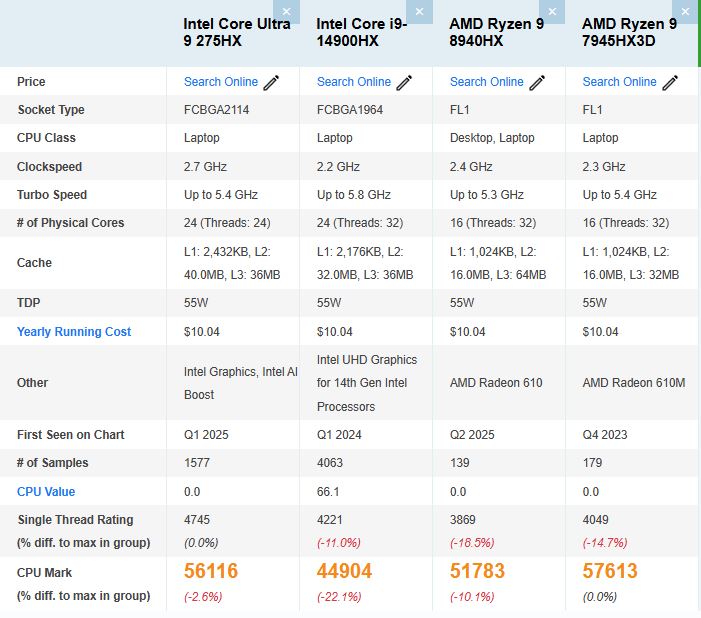The width and height of the screenshot is (701, 618).
Task: Select the AMD Ryzen 9 8940HX heading
Action: click(497, 32)
